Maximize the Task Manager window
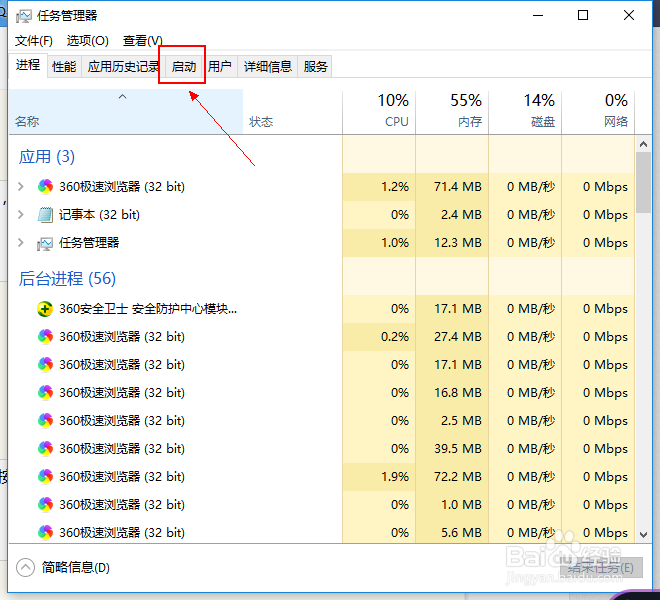This screenshot has width=660, height=600. pyautogui.click(x=583, y=16)
